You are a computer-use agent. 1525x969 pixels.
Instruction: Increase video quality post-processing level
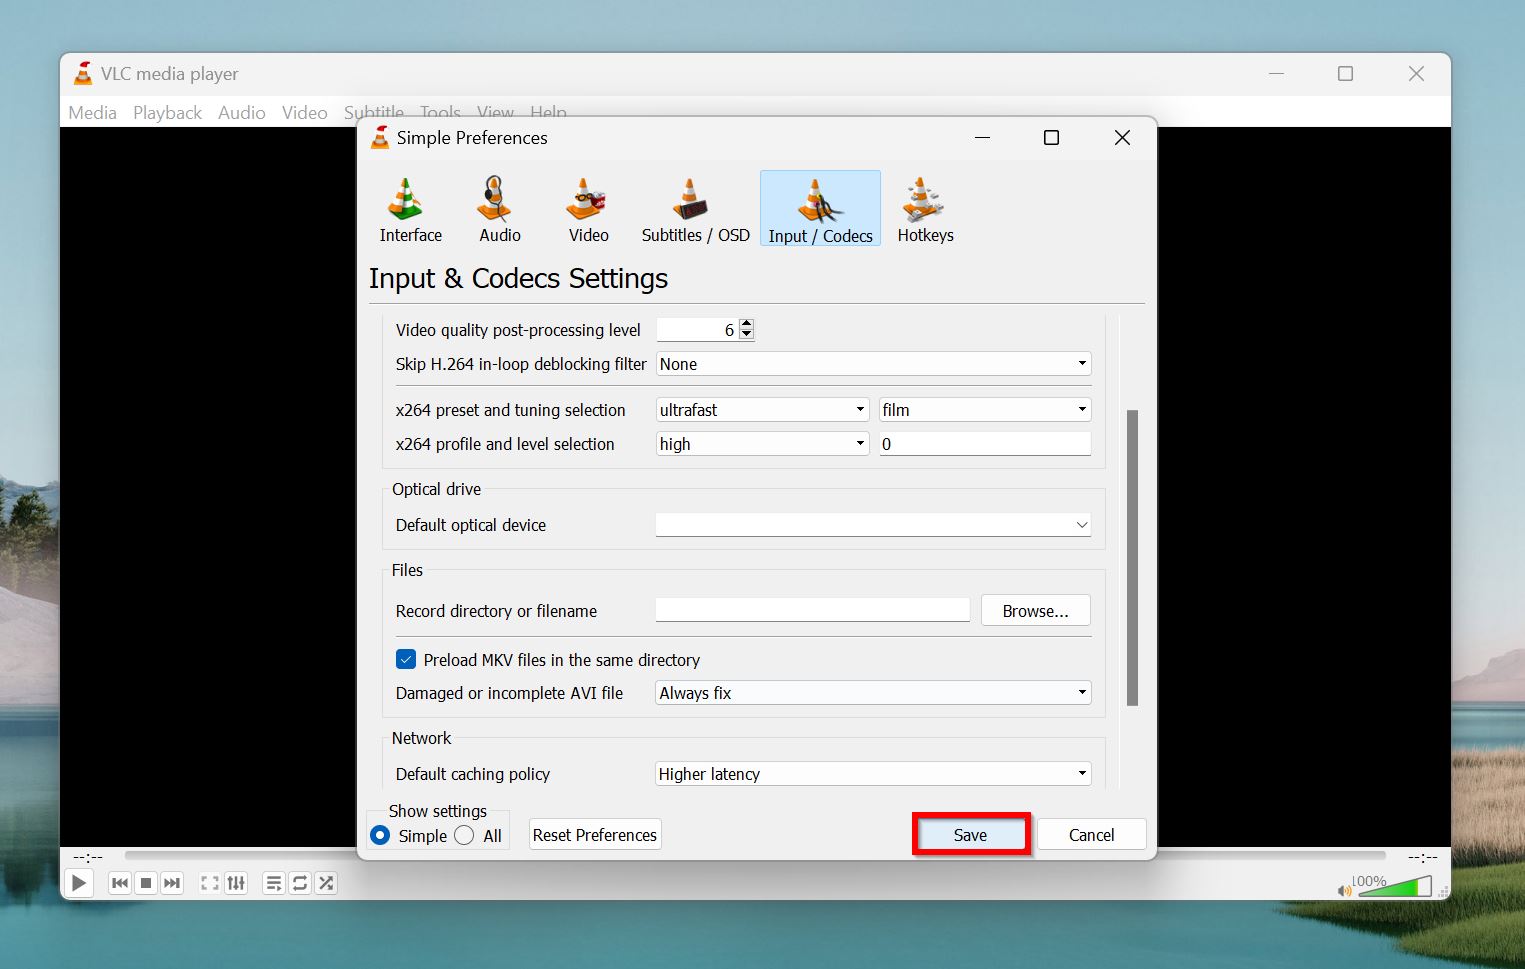coord(746,324)
